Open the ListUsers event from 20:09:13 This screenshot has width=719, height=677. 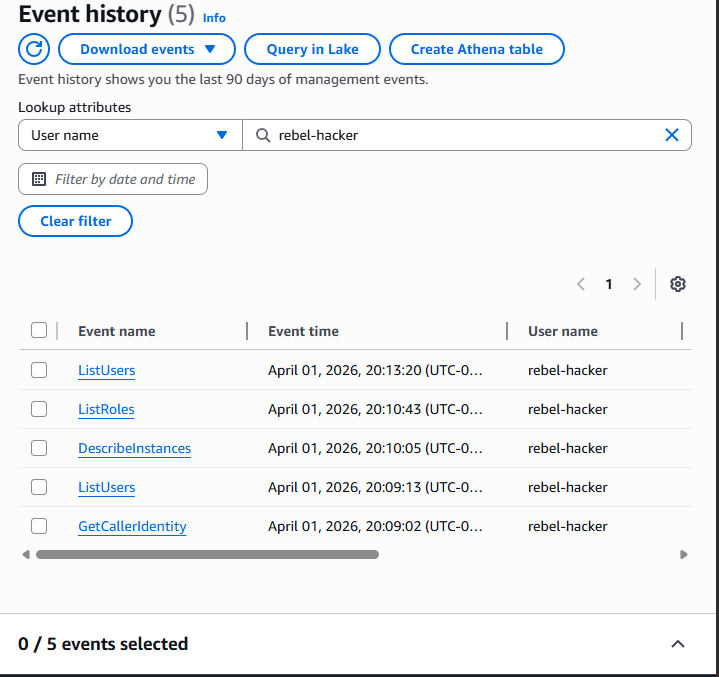(106, 487)
